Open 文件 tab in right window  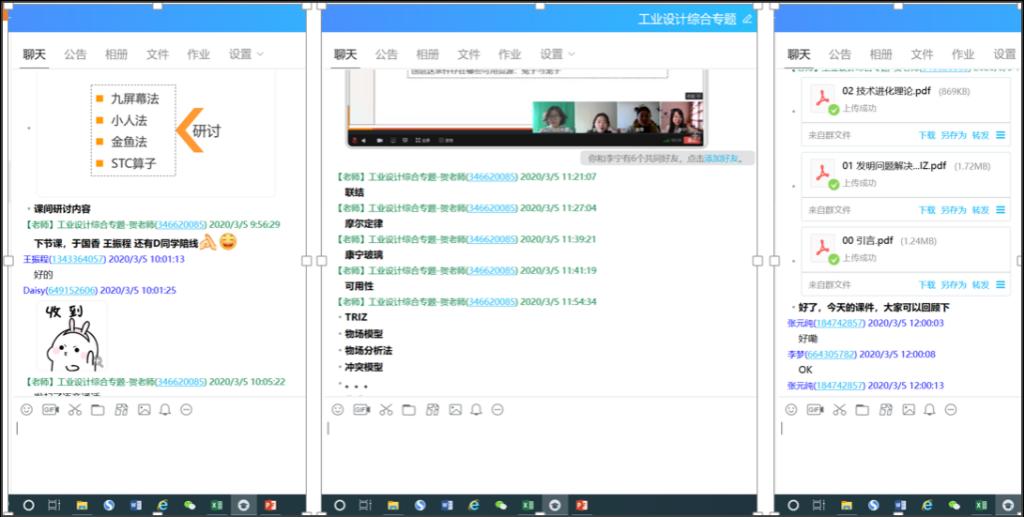click(x=922, y=54)
